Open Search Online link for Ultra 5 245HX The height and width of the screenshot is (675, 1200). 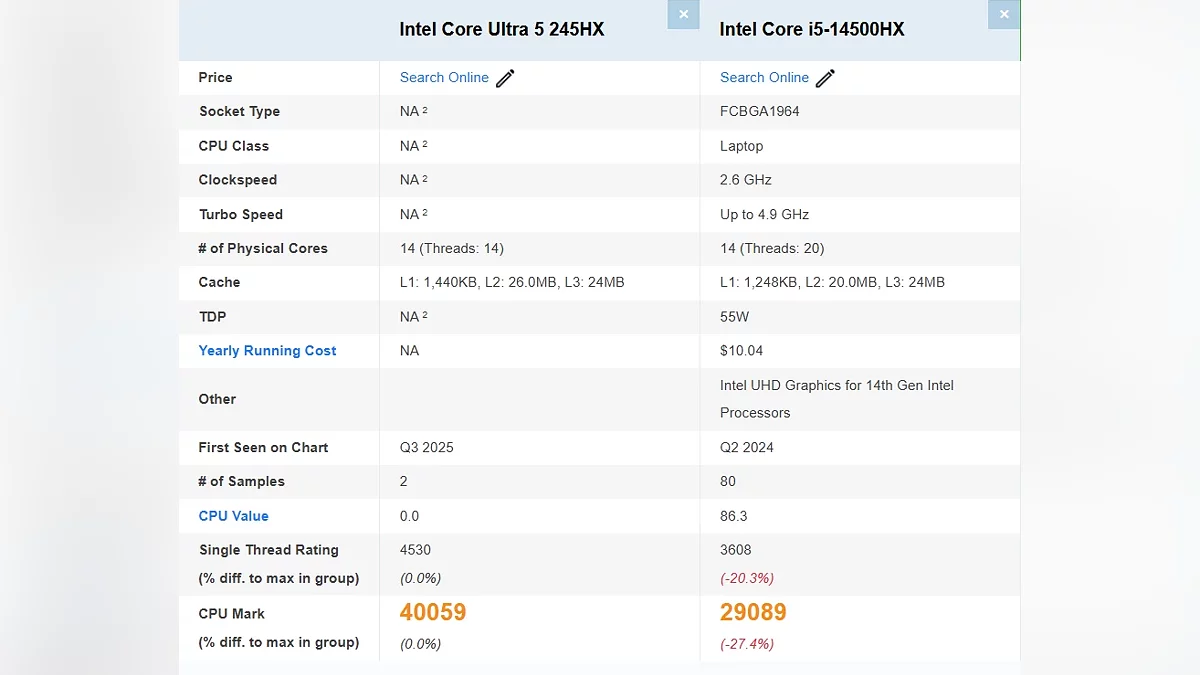(x=444, y=77)
